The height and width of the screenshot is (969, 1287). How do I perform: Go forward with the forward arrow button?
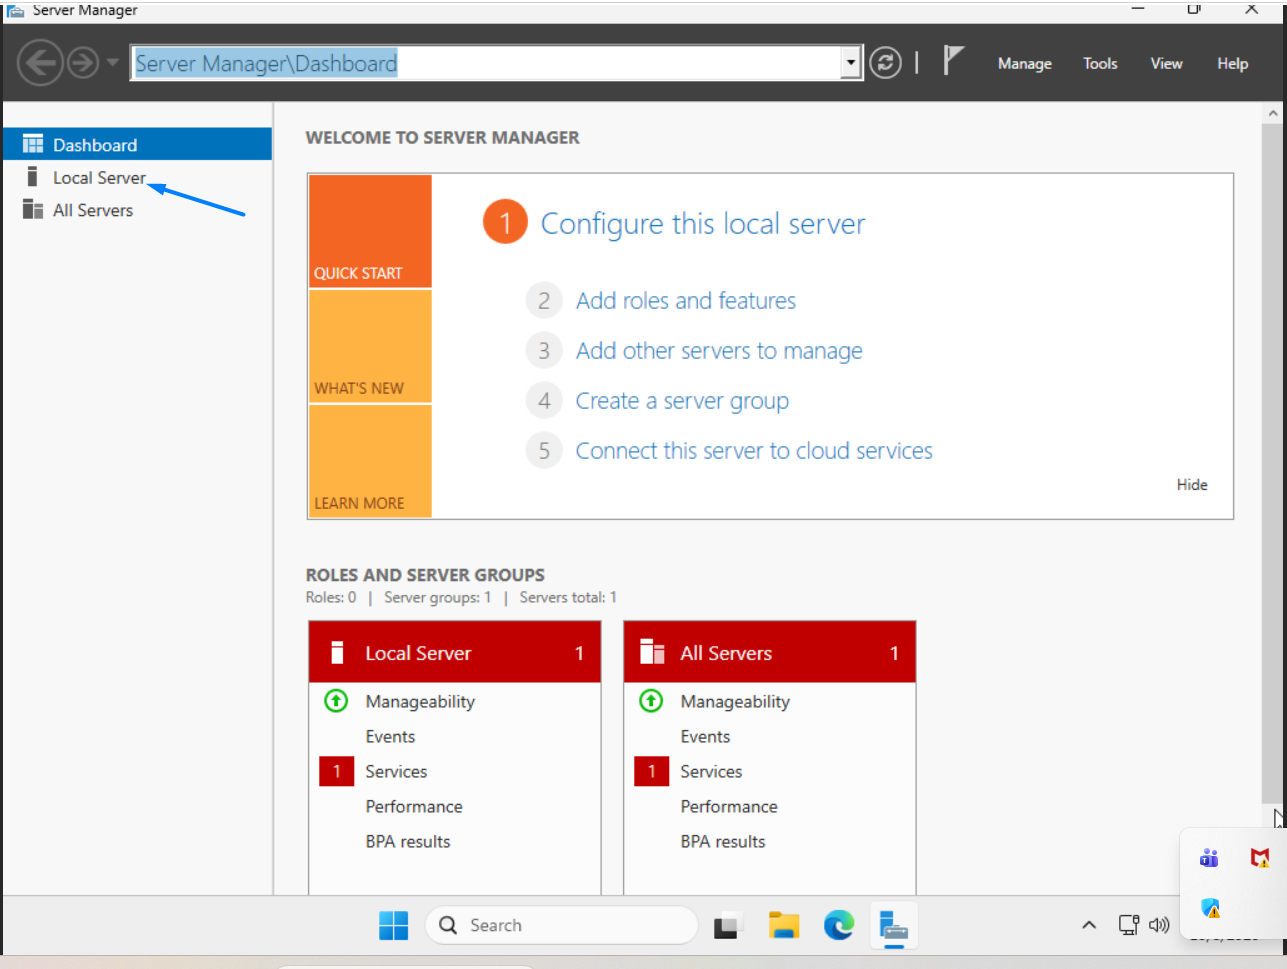tap(83, 63)
